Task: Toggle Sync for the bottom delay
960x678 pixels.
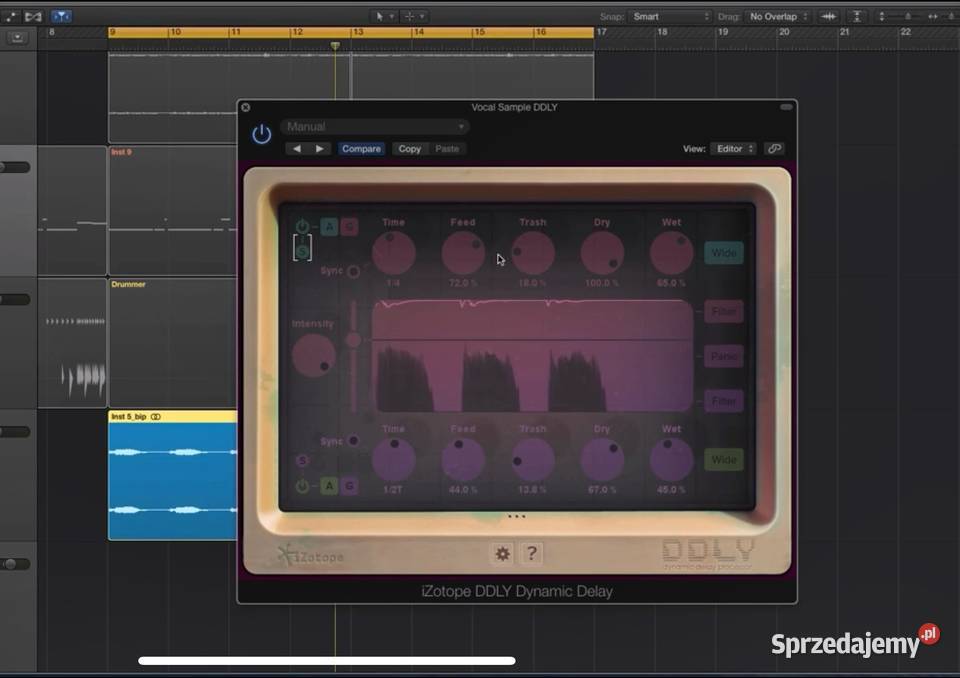Action: 353,441
